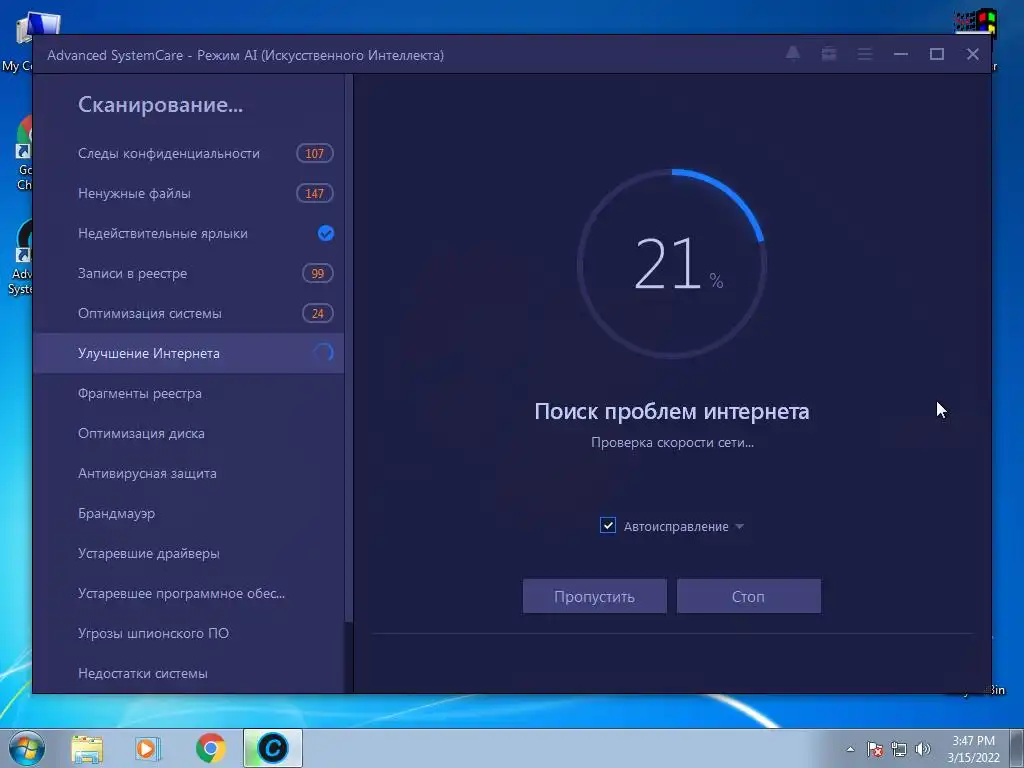Select Устаревшие драйверы item
The width and height of the screenshot is (1024, 768).
pos(188,553)
